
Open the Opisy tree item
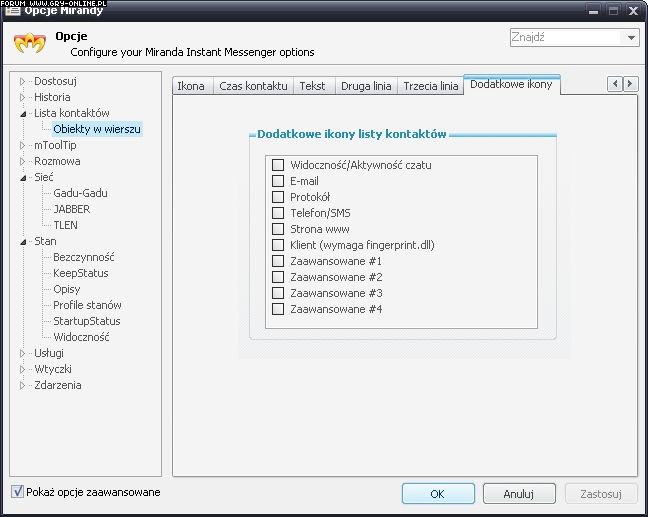(x=67, y=289)
